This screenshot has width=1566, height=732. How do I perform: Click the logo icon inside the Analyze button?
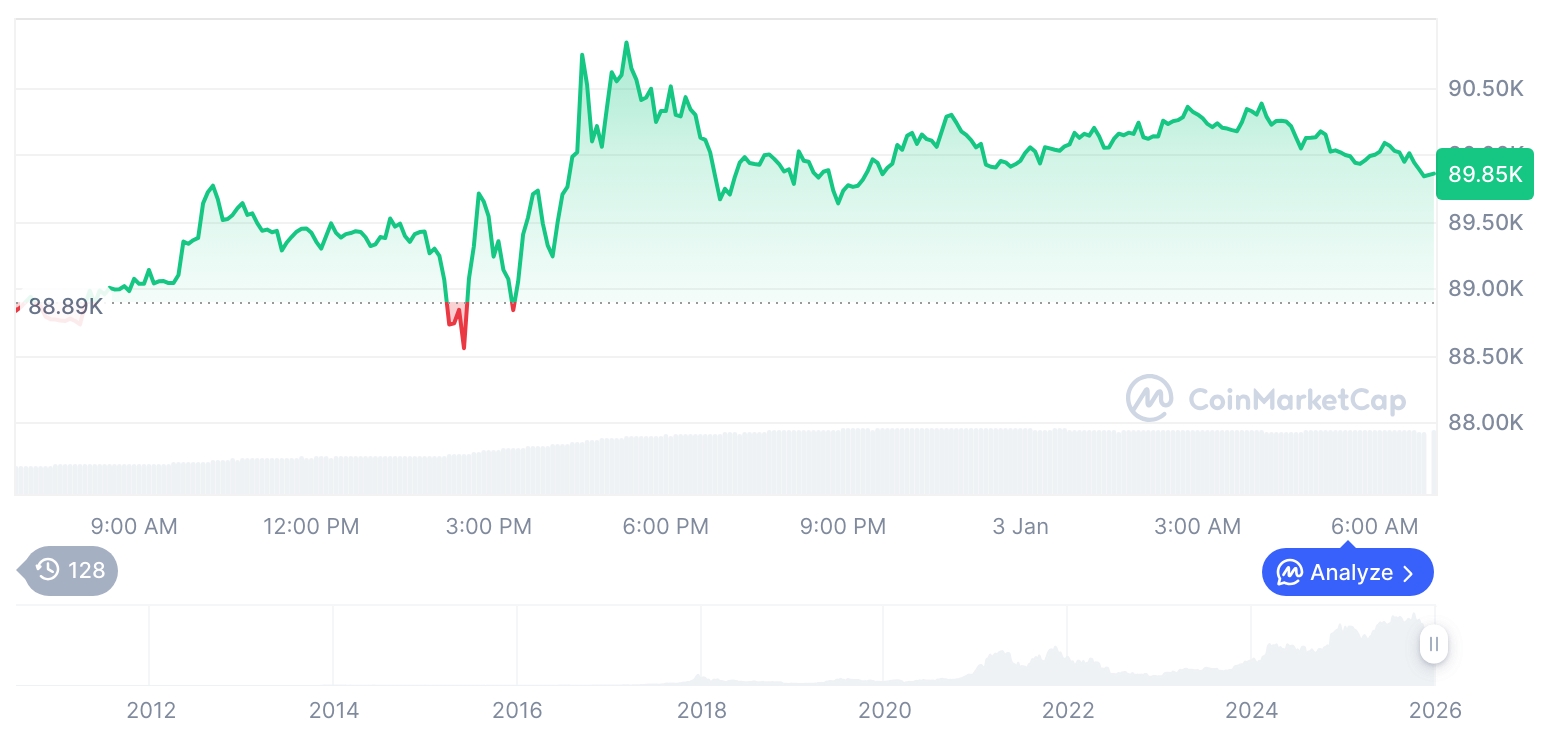[1290, 573]
